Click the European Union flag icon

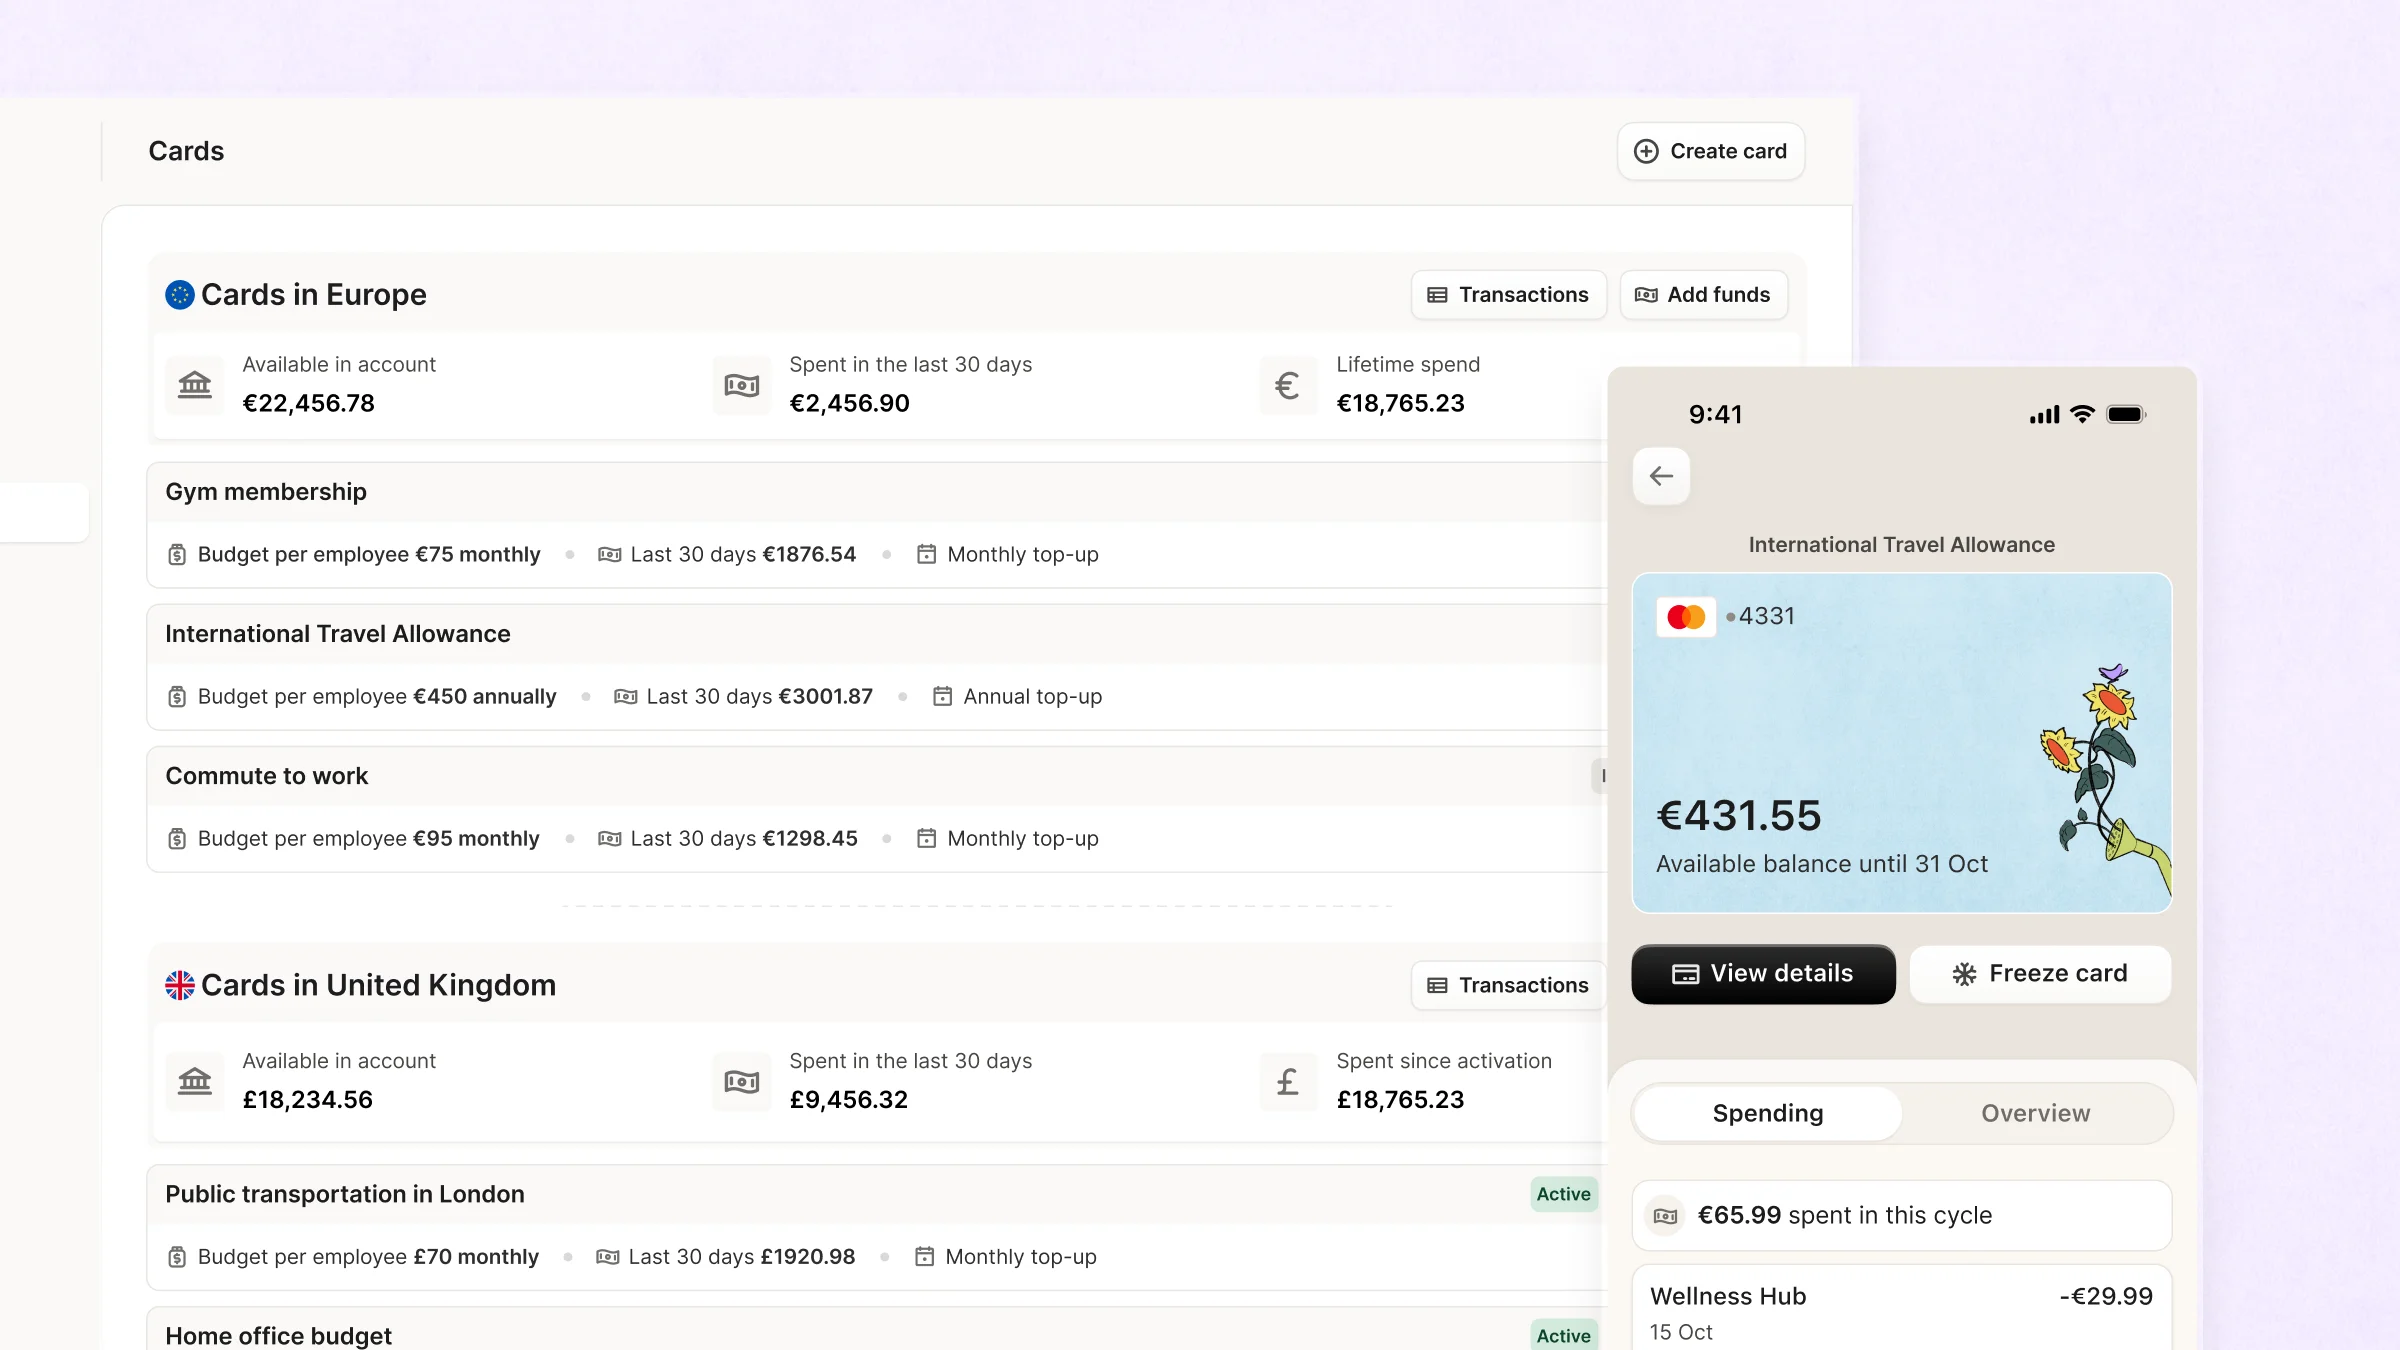pos(180,295)
